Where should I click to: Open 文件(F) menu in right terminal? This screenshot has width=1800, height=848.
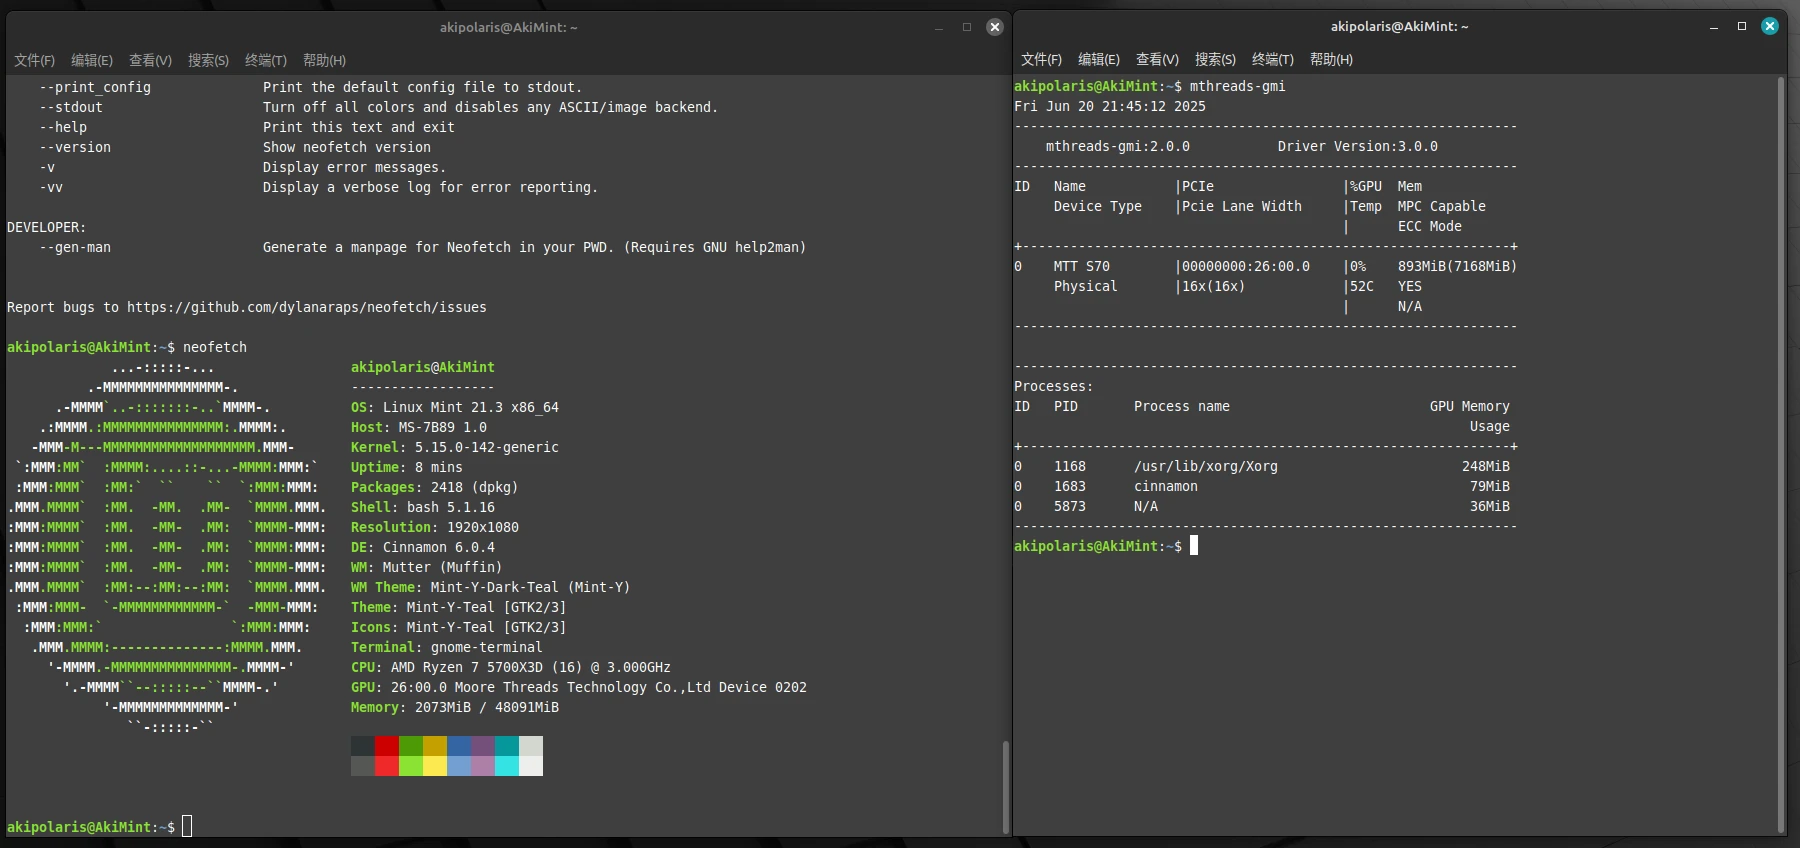click(1041, 59)
